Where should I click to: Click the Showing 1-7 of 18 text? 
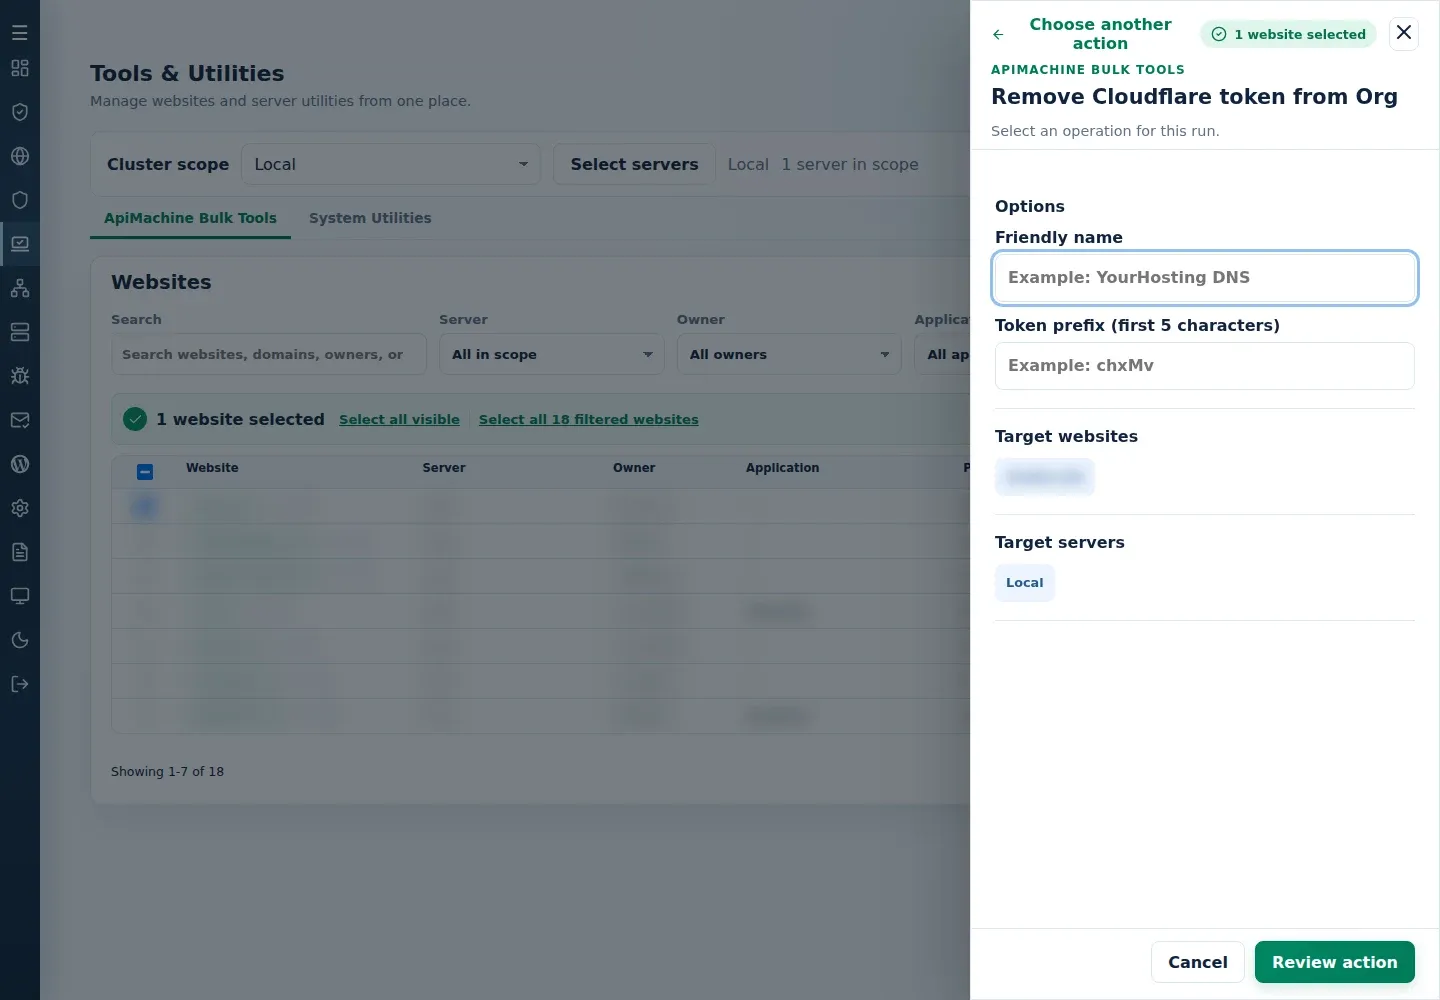point(167,772)
